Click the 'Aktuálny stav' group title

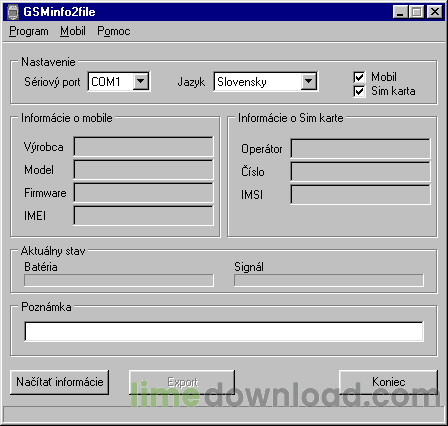coord(53,251)
